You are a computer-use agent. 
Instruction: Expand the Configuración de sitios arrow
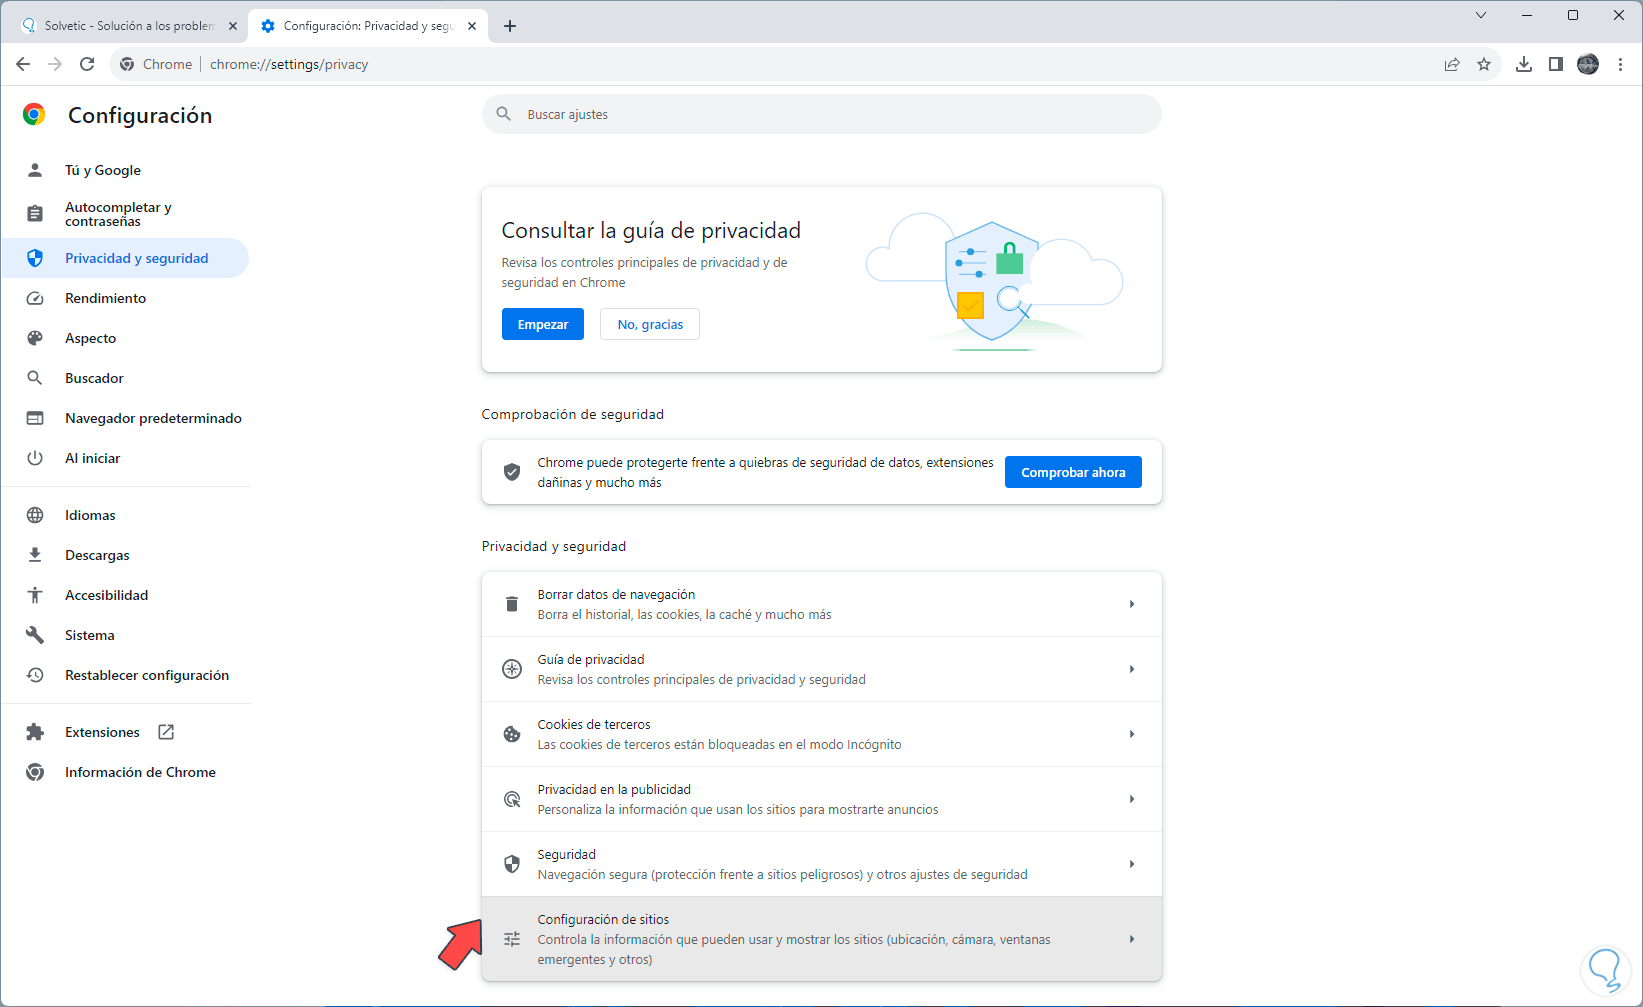[1132, 939]
